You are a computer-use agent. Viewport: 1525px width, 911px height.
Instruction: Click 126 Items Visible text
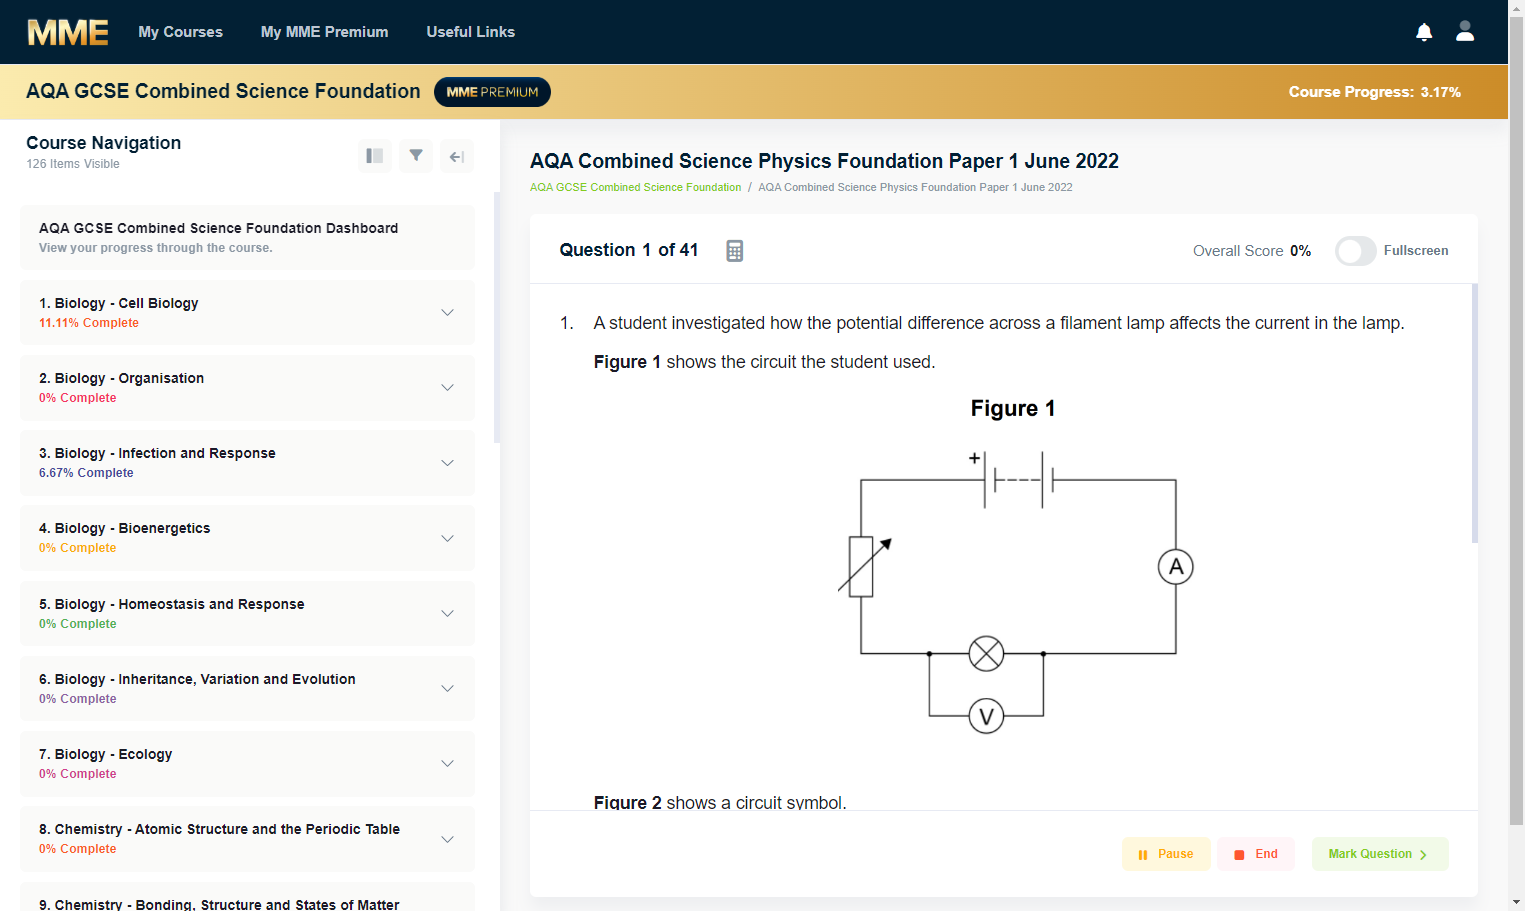[x=73, y=164]
